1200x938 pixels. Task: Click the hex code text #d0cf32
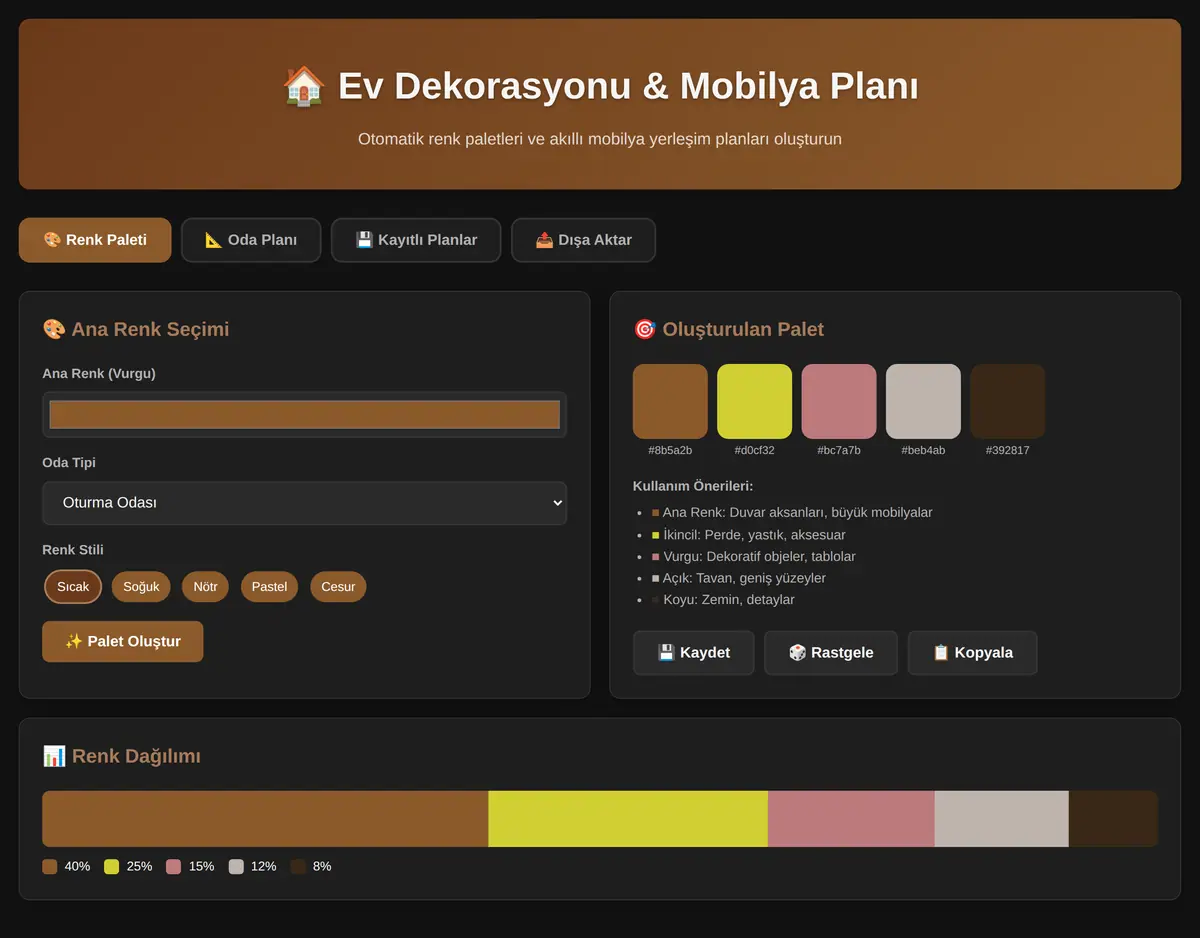point(754,451)
